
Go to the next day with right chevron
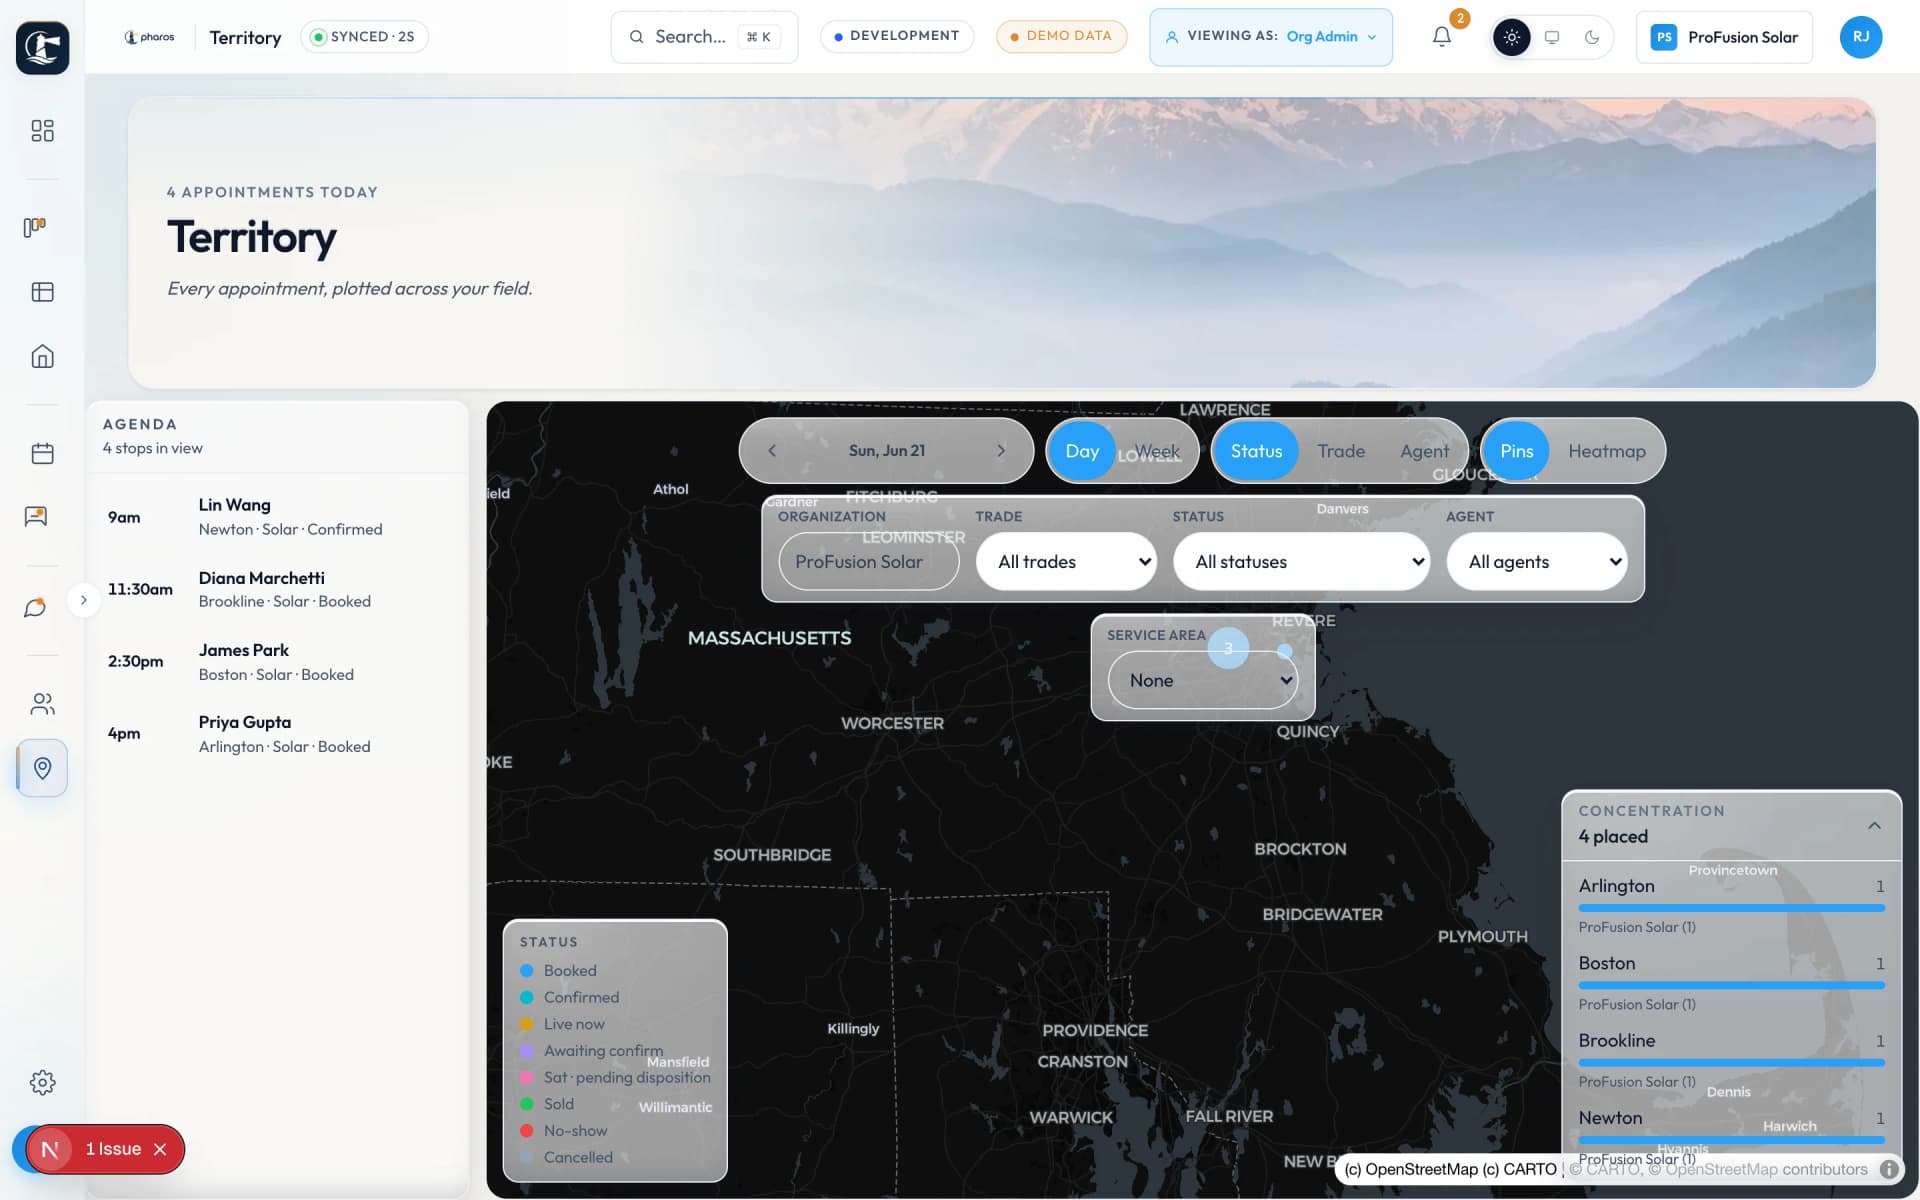click(x=1001, y=451)
